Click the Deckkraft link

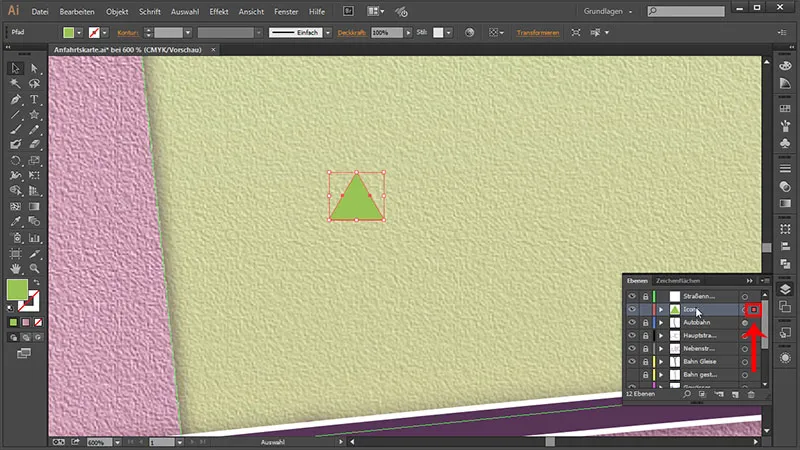[x=352, y=33]
